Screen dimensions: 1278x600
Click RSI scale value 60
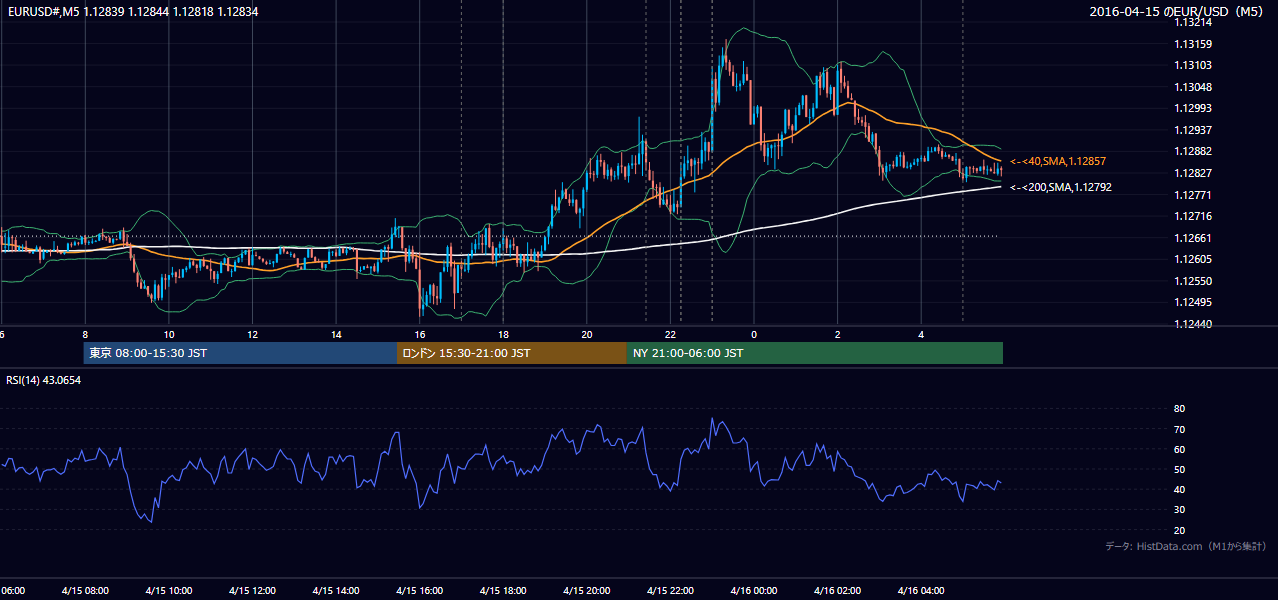pos(1179,449)
